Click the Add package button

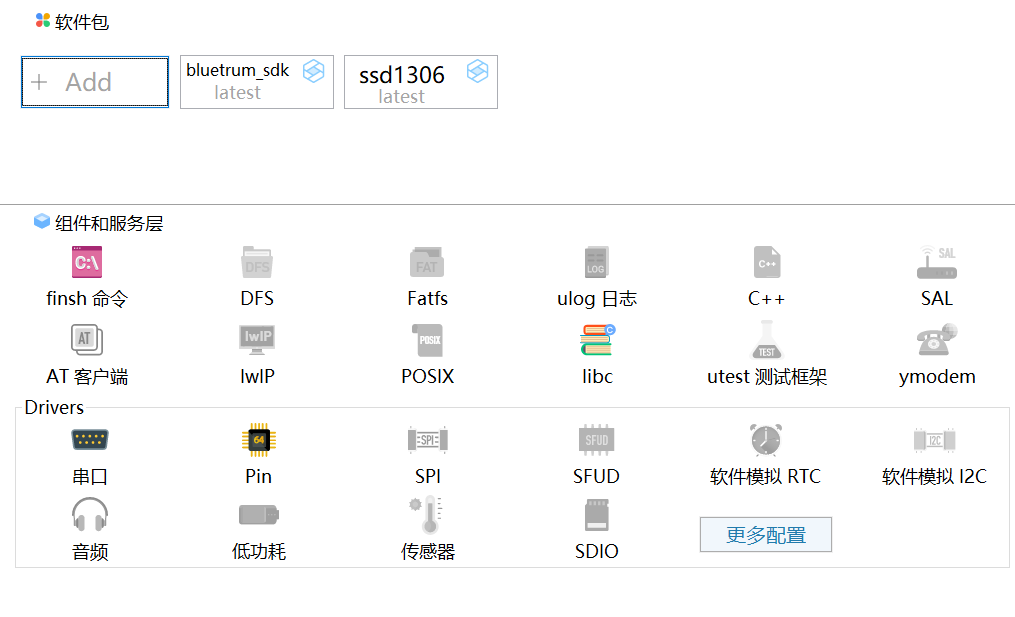(95, 82)
